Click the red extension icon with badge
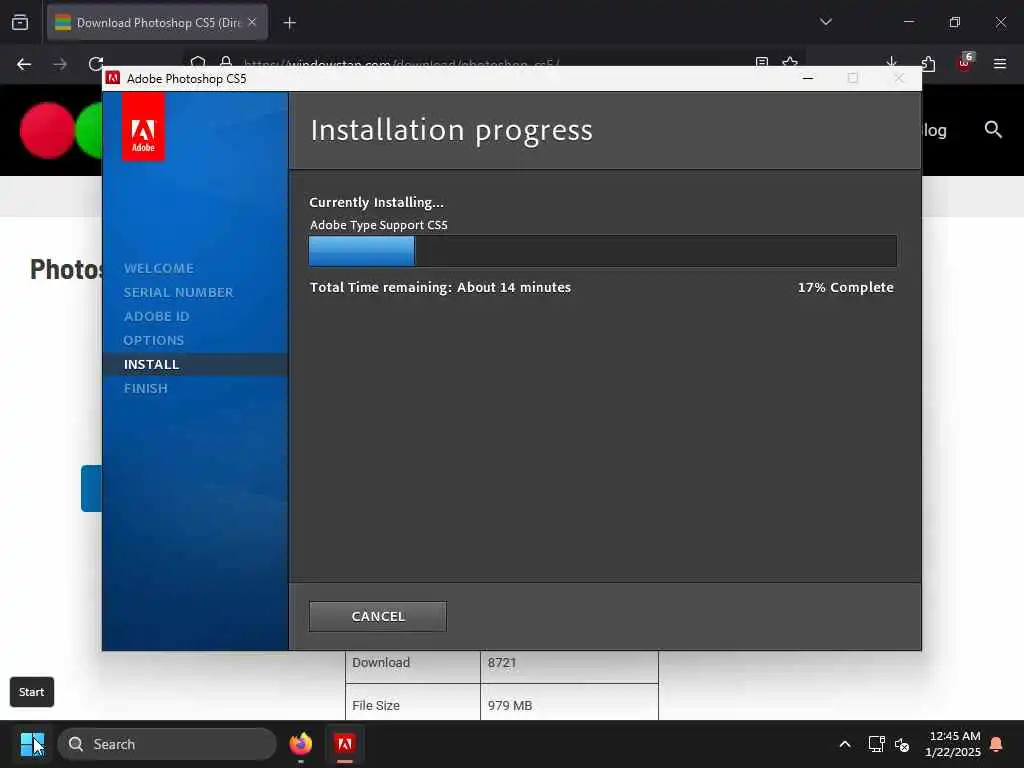1024x768 pixels. (965, 63)
